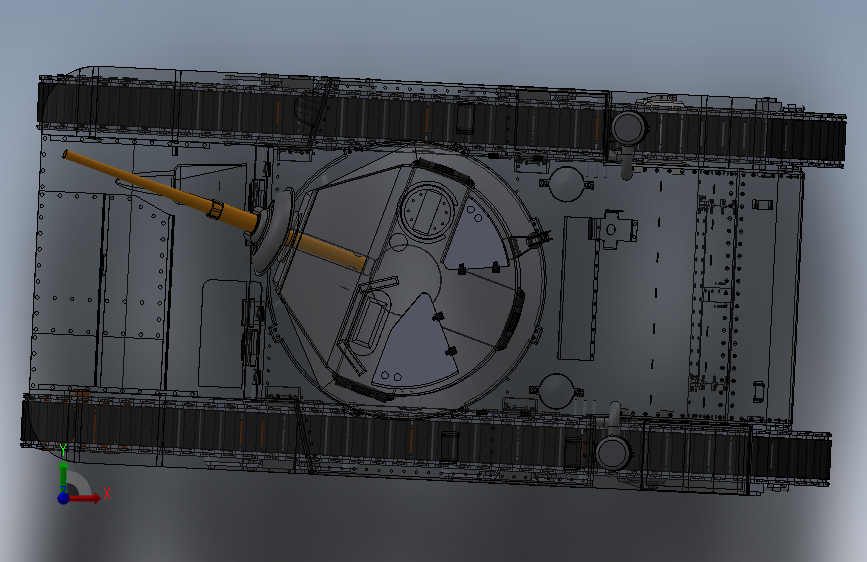Click the red X axis arrow of the triad

pyautogui.click(x=86, y=498)
